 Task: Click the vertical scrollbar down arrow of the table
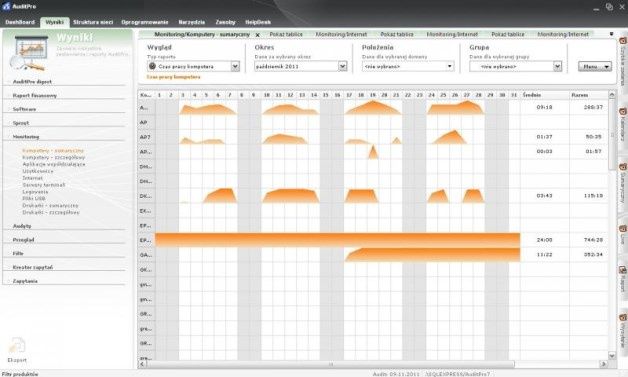pyautogui.click(x=612, y=356)
